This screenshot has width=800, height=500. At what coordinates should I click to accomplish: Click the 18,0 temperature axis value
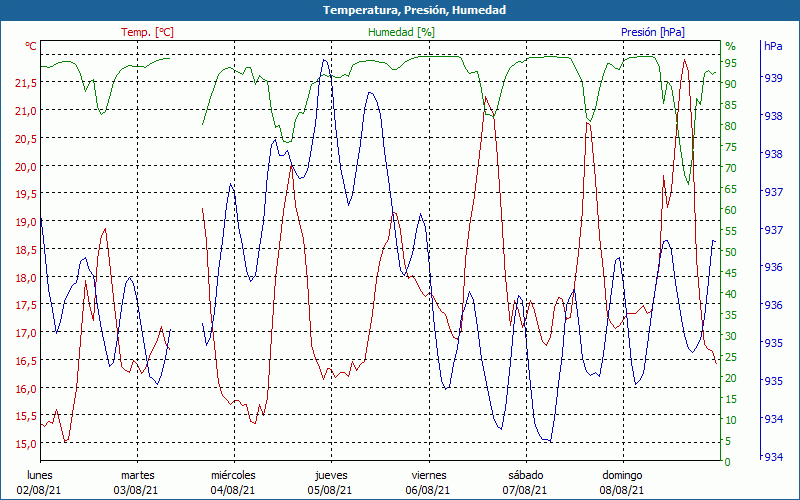(26, 278)
